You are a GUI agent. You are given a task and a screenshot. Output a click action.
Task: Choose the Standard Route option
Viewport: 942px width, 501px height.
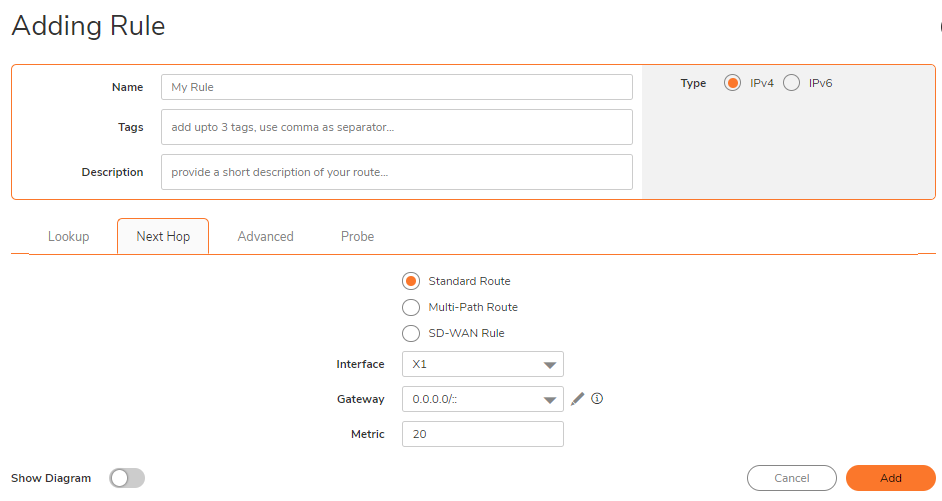411,281
